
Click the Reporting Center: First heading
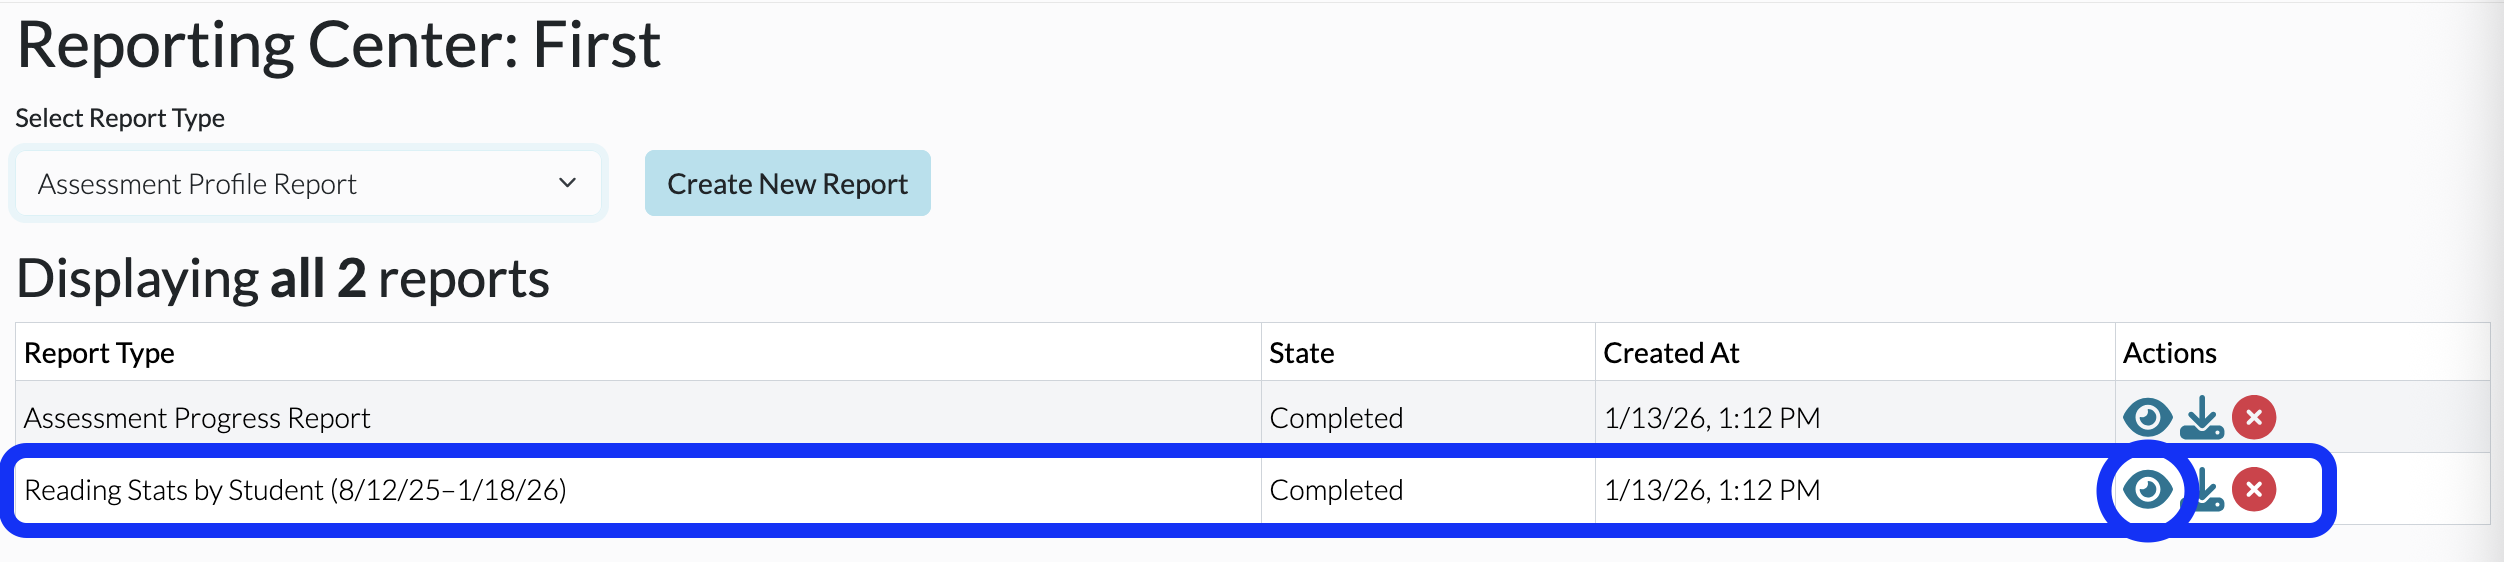pos(339,45)
